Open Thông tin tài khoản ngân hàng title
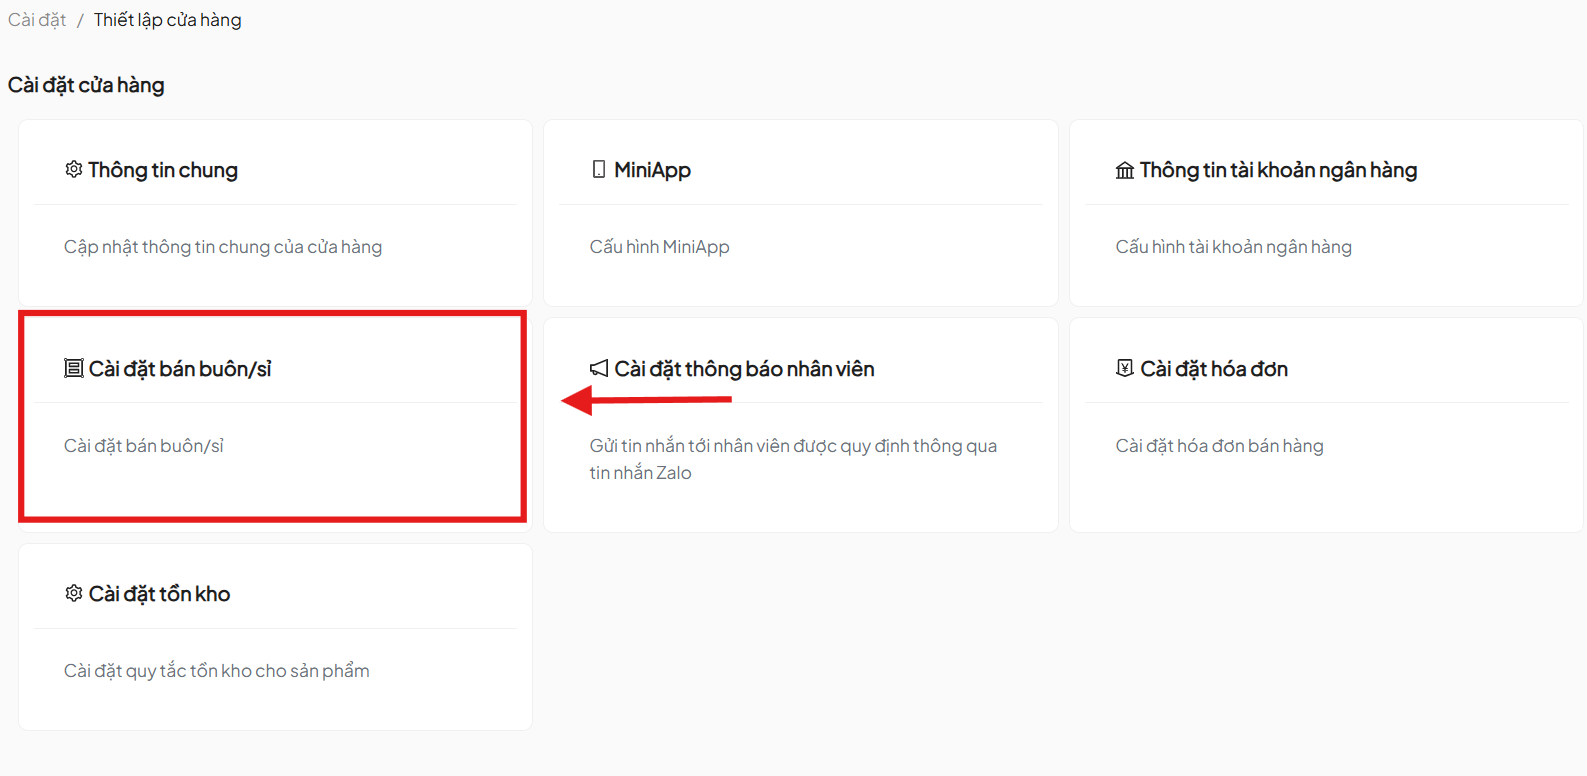The image size is (1587, 776). tap(1278, 170)
